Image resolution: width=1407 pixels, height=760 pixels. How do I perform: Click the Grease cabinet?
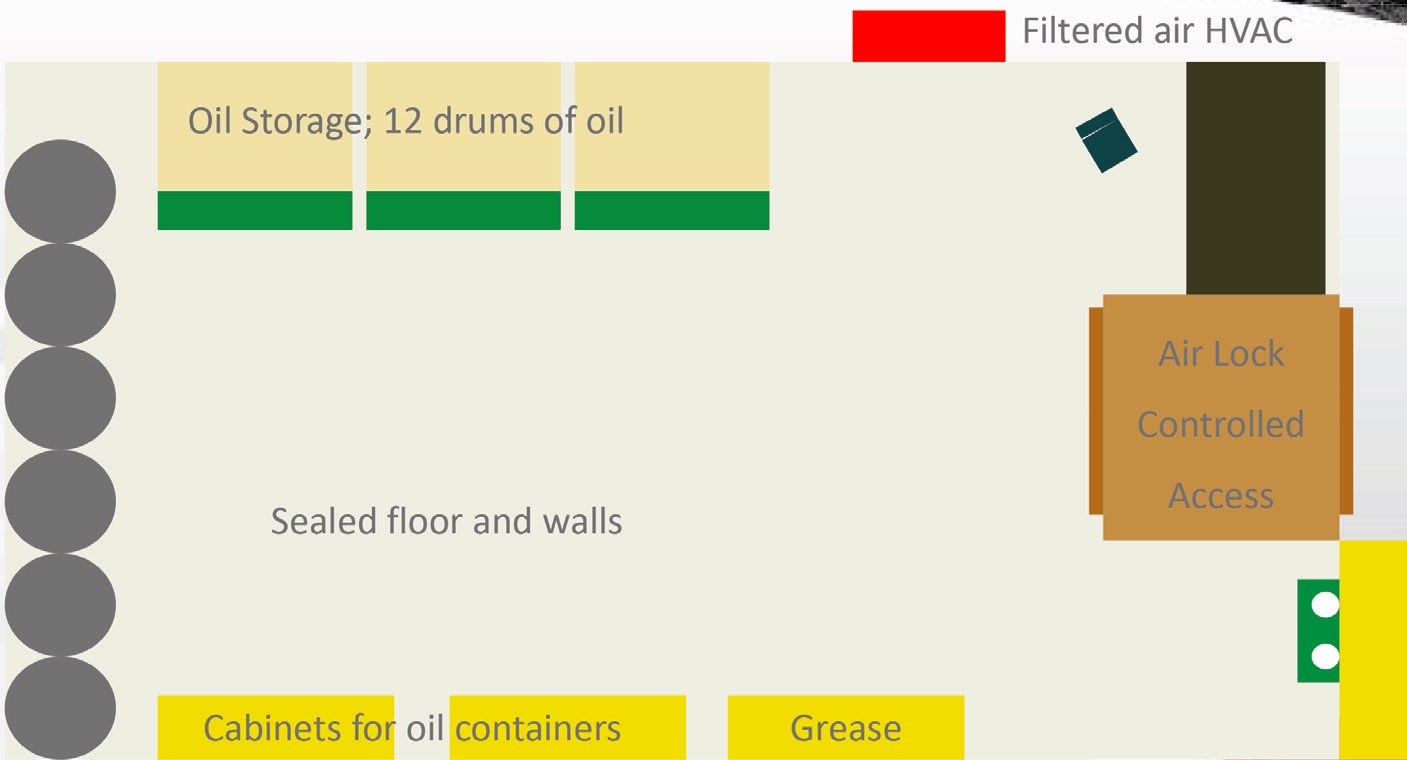coord(846,728)
